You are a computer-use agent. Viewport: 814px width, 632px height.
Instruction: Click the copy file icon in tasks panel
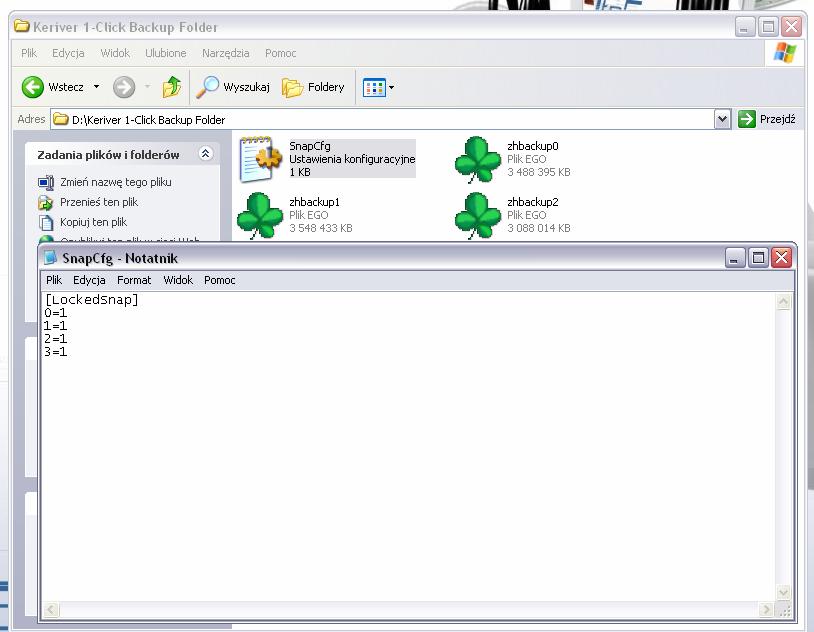(x=46, y=222)
